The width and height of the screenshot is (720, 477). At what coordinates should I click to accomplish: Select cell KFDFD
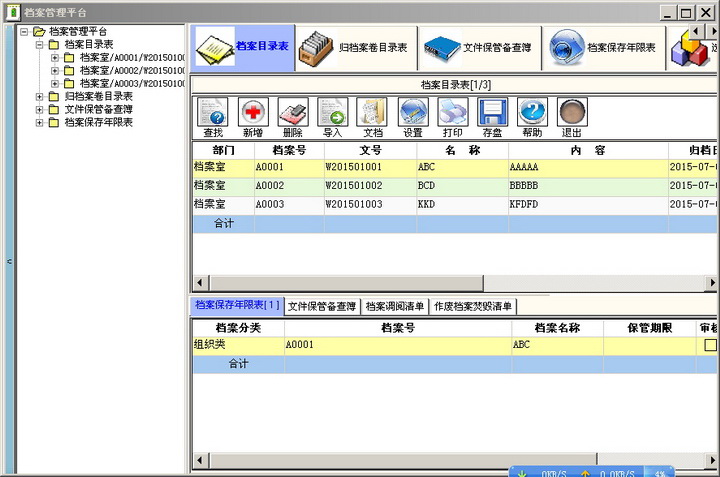(x=588, y=205)
